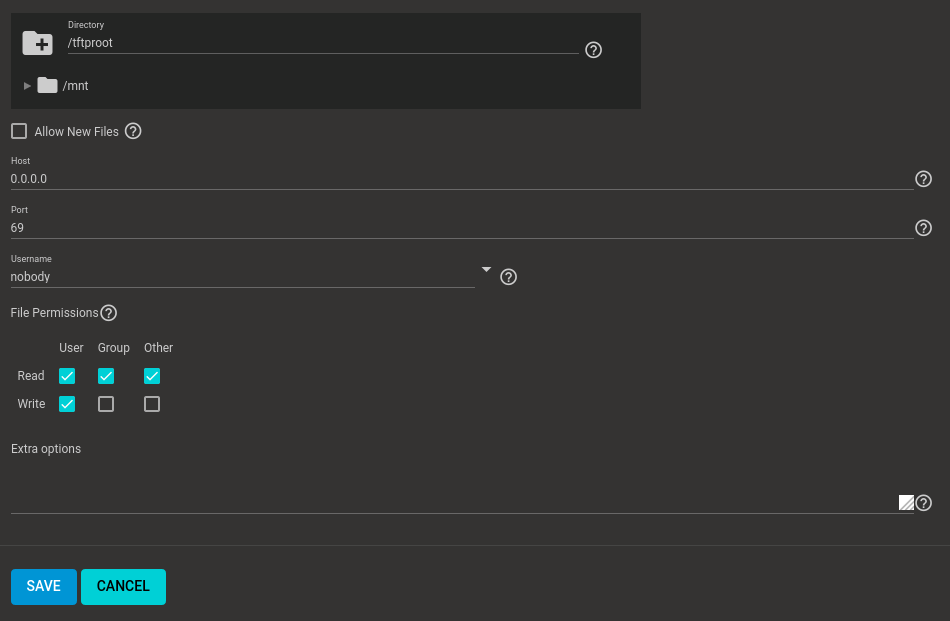Click the /mnt folder icon

point(47,85)
